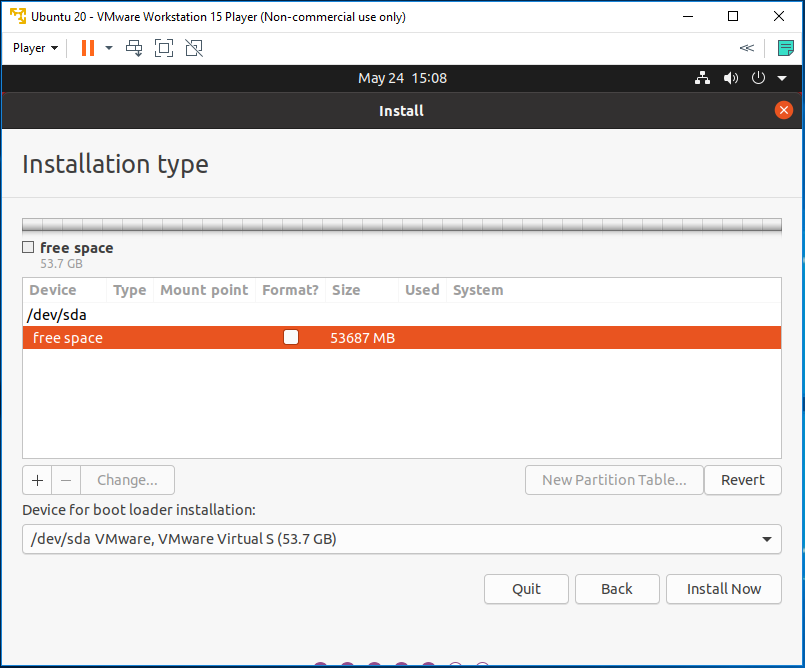This screenshot has height=668, width=805.
Task: Maximize the VMware Player window
Action: click(733, 16)
